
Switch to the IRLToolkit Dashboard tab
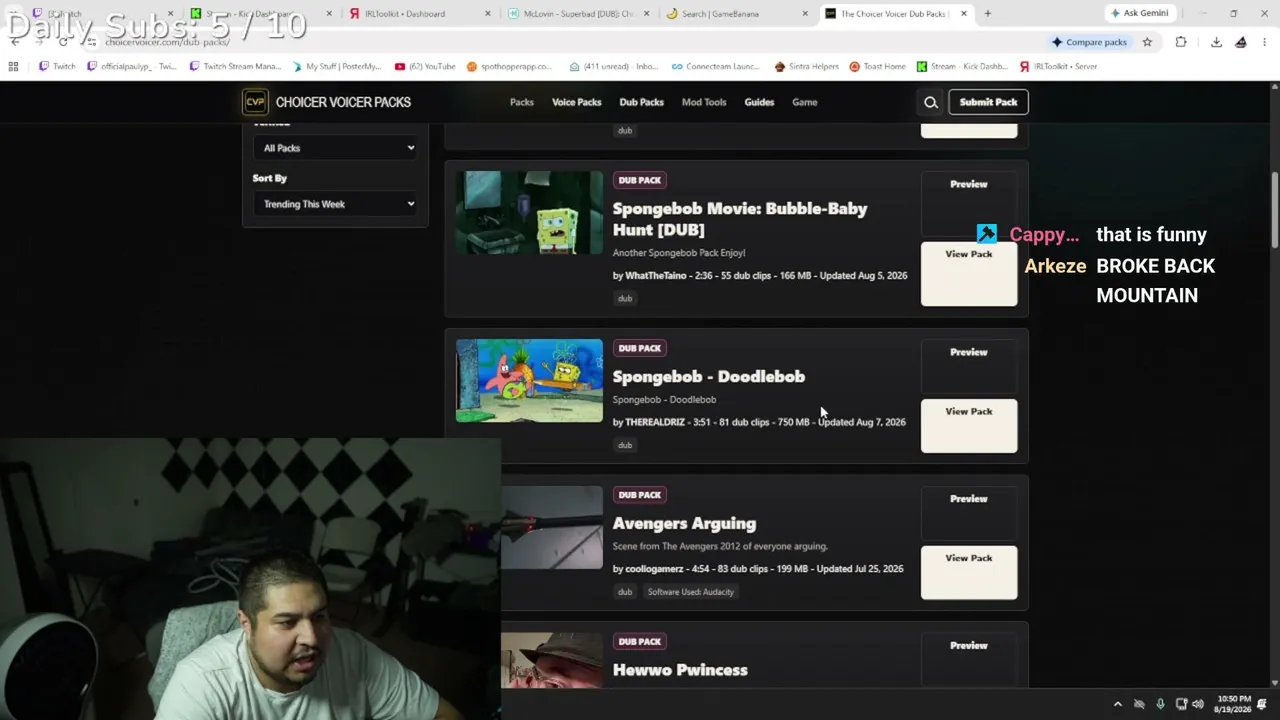420,14
